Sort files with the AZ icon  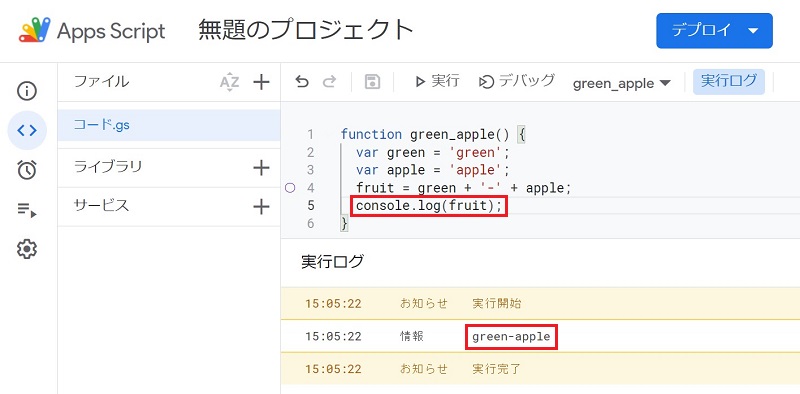coord(229,82)
